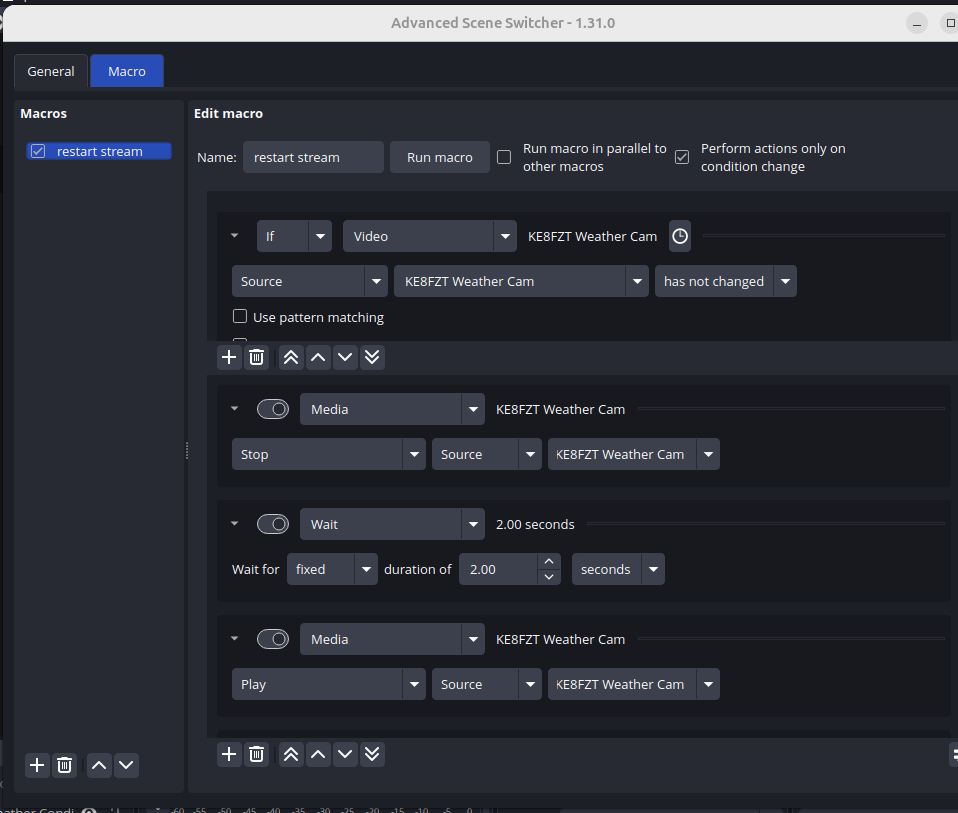Viewport: 958px width, 813px height.
Task: Open the 'has not changed' condition dropdown
Action: coord(725,281)
